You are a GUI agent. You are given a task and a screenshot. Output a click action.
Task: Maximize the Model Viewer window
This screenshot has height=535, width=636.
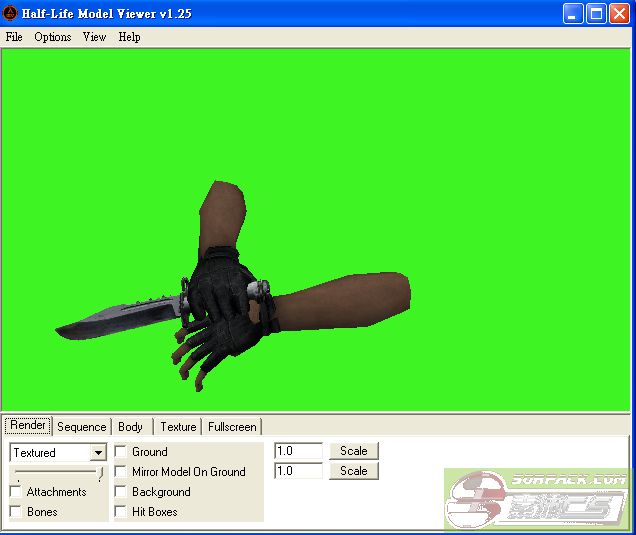point(596,13)
